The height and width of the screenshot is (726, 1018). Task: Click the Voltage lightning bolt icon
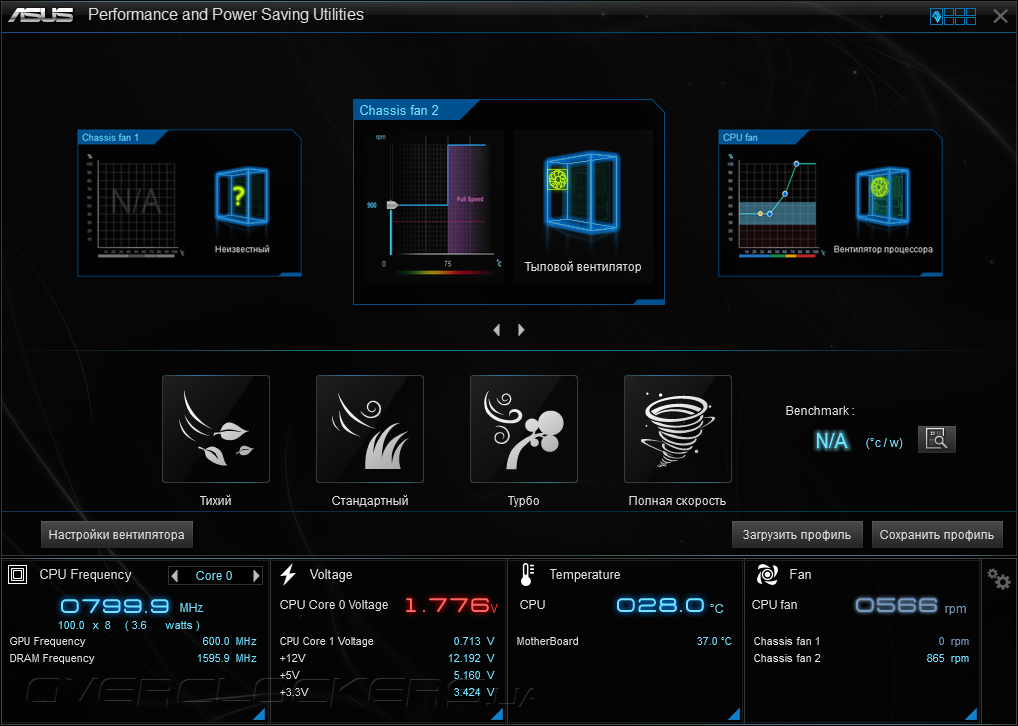coord(288,574)
